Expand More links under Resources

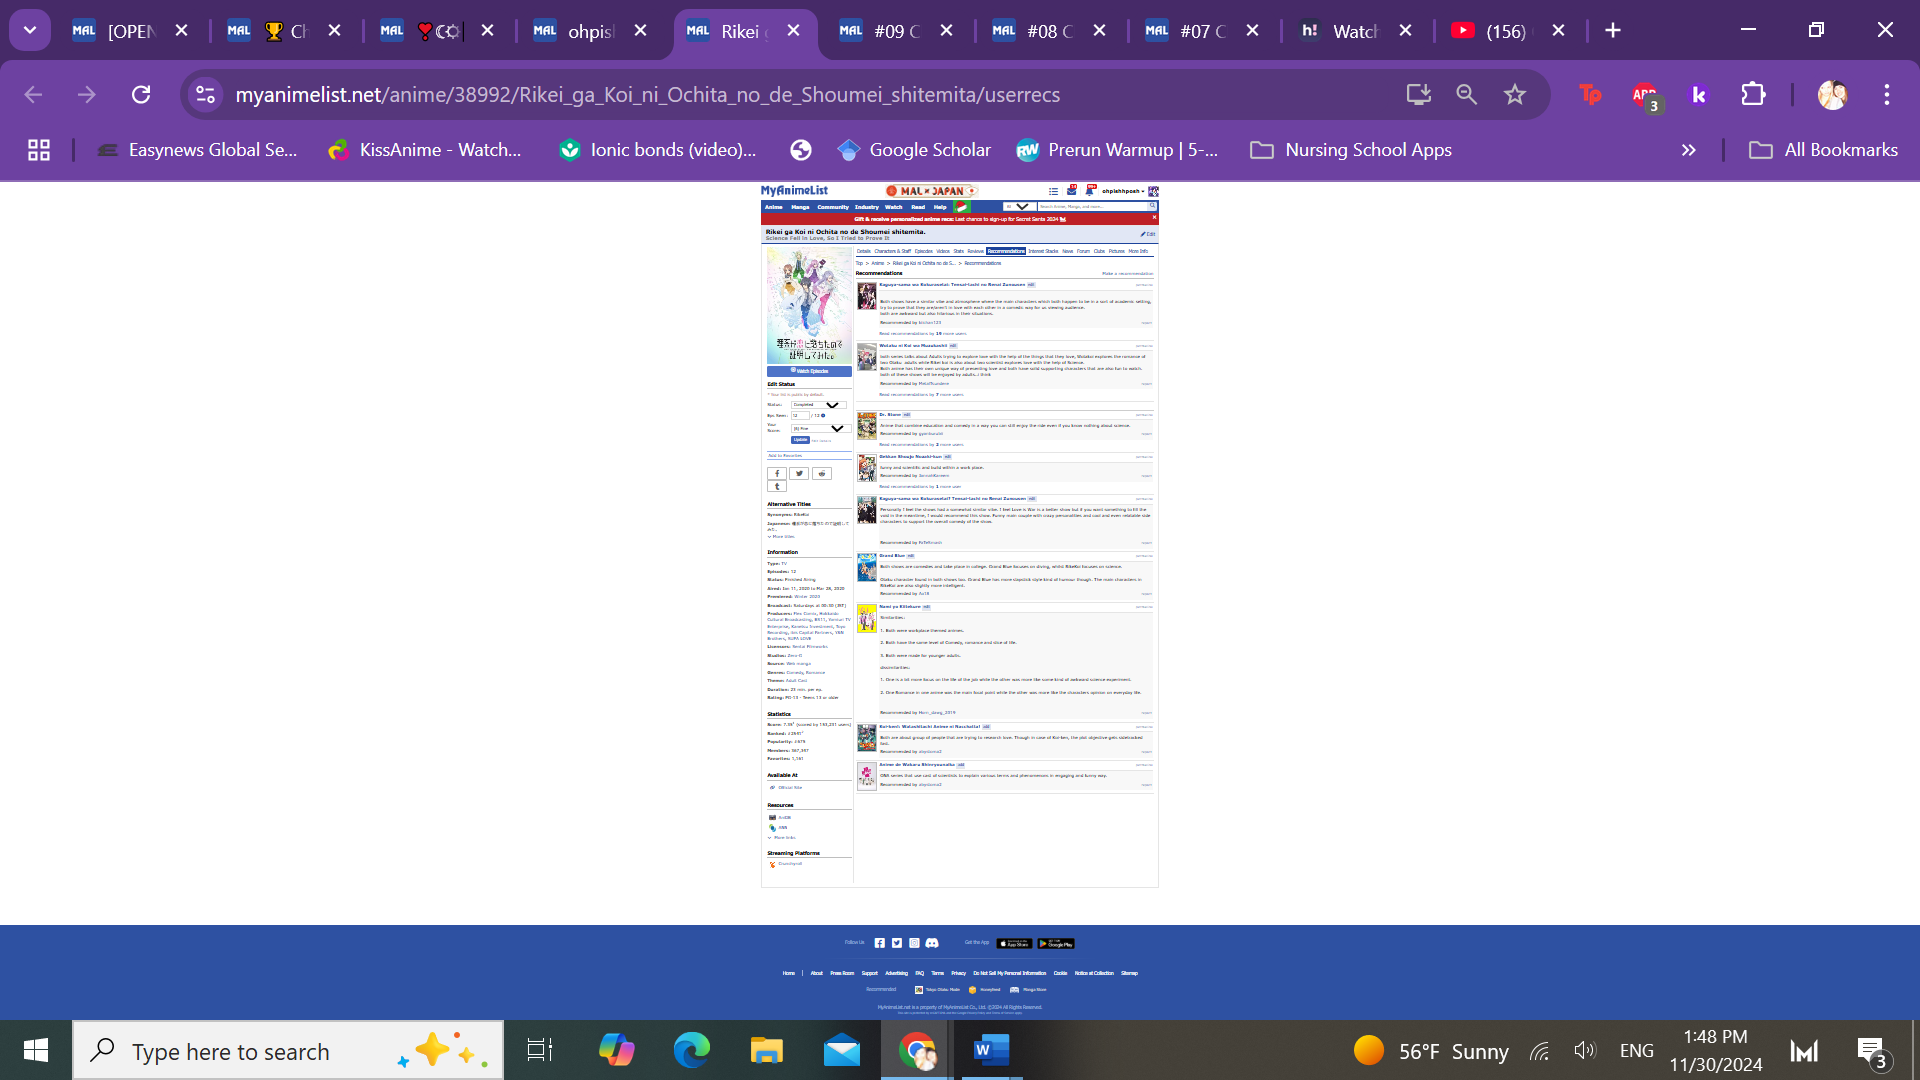pyautogui.click(x=782, y=838)
